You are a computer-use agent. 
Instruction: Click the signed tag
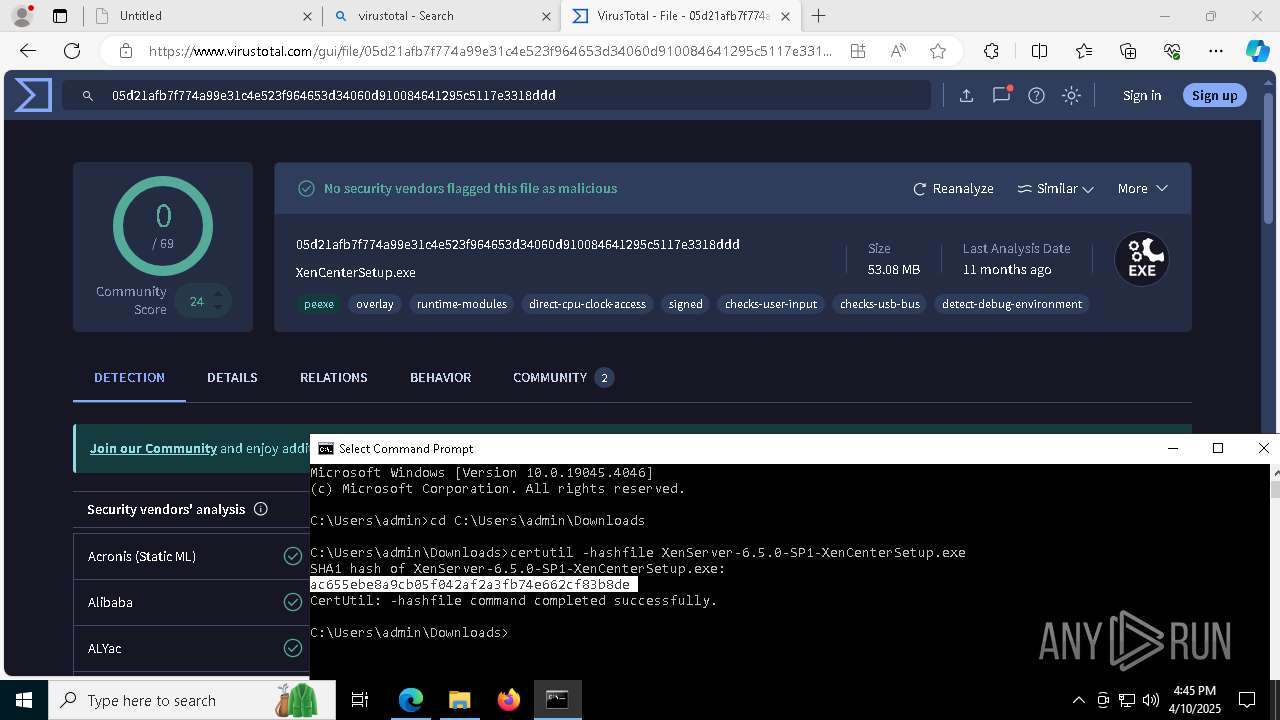coord(686,304)
